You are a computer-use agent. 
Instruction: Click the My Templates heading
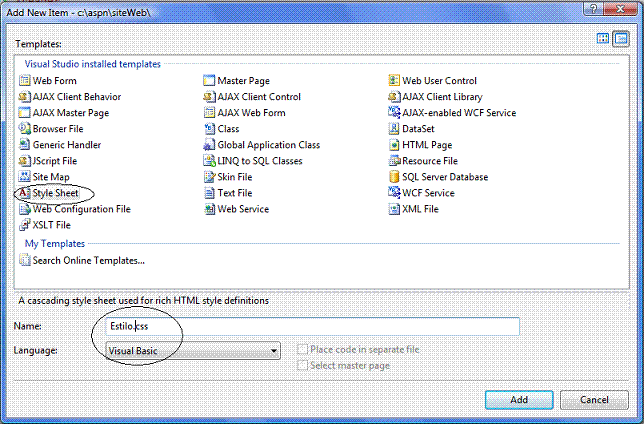tap(55, 244)
